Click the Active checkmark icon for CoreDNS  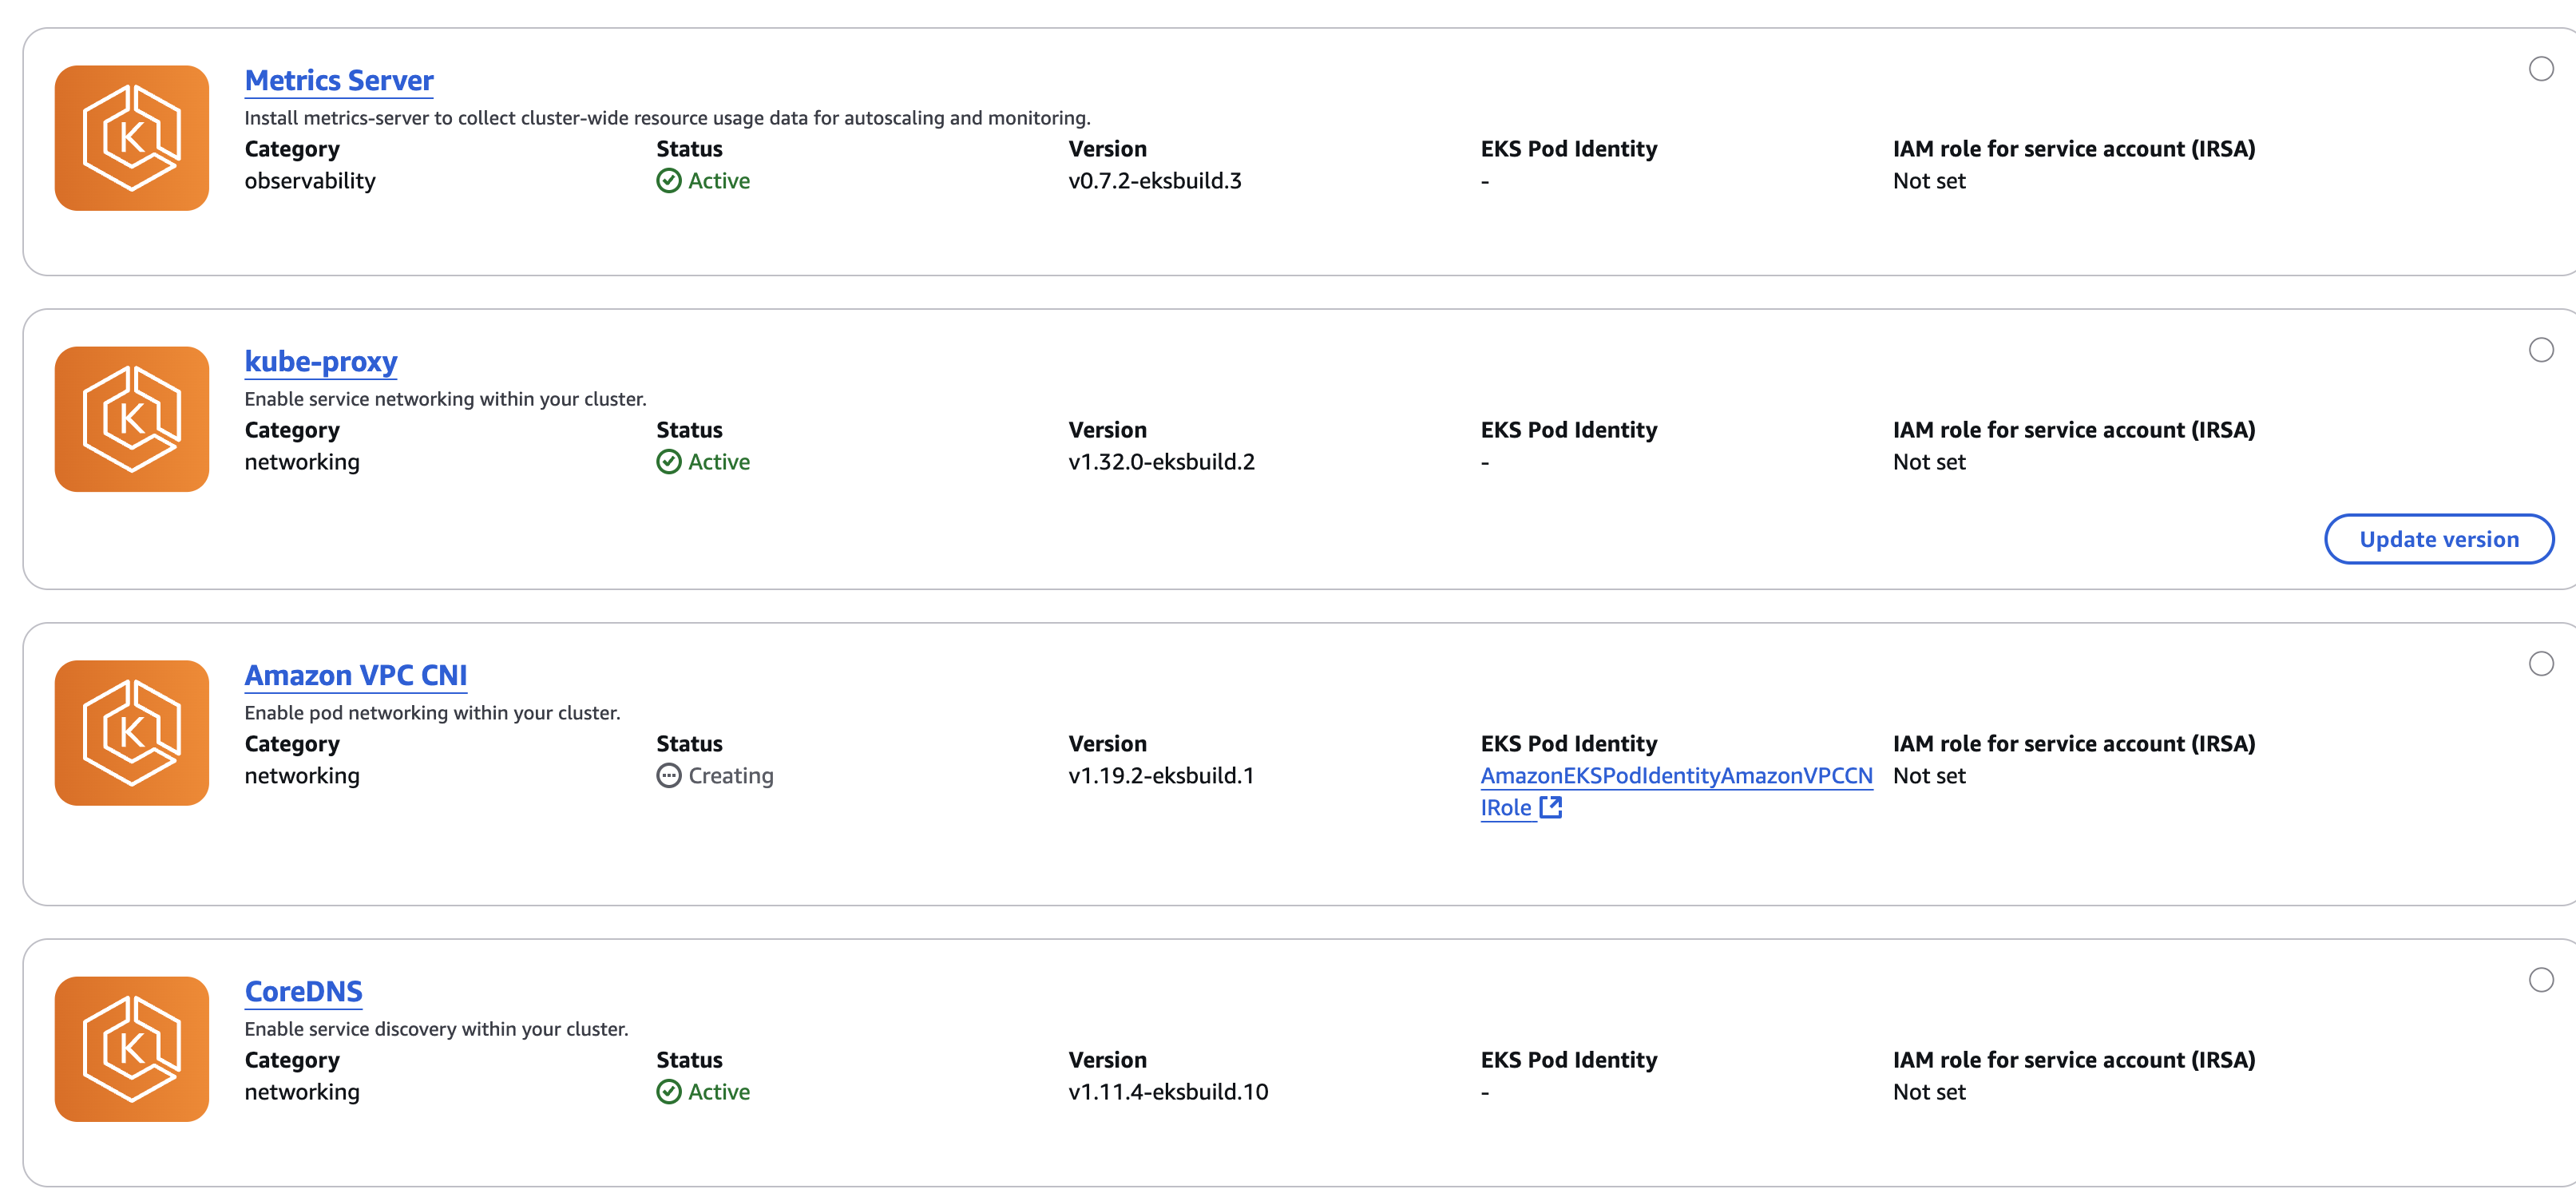click(669, 1092)
